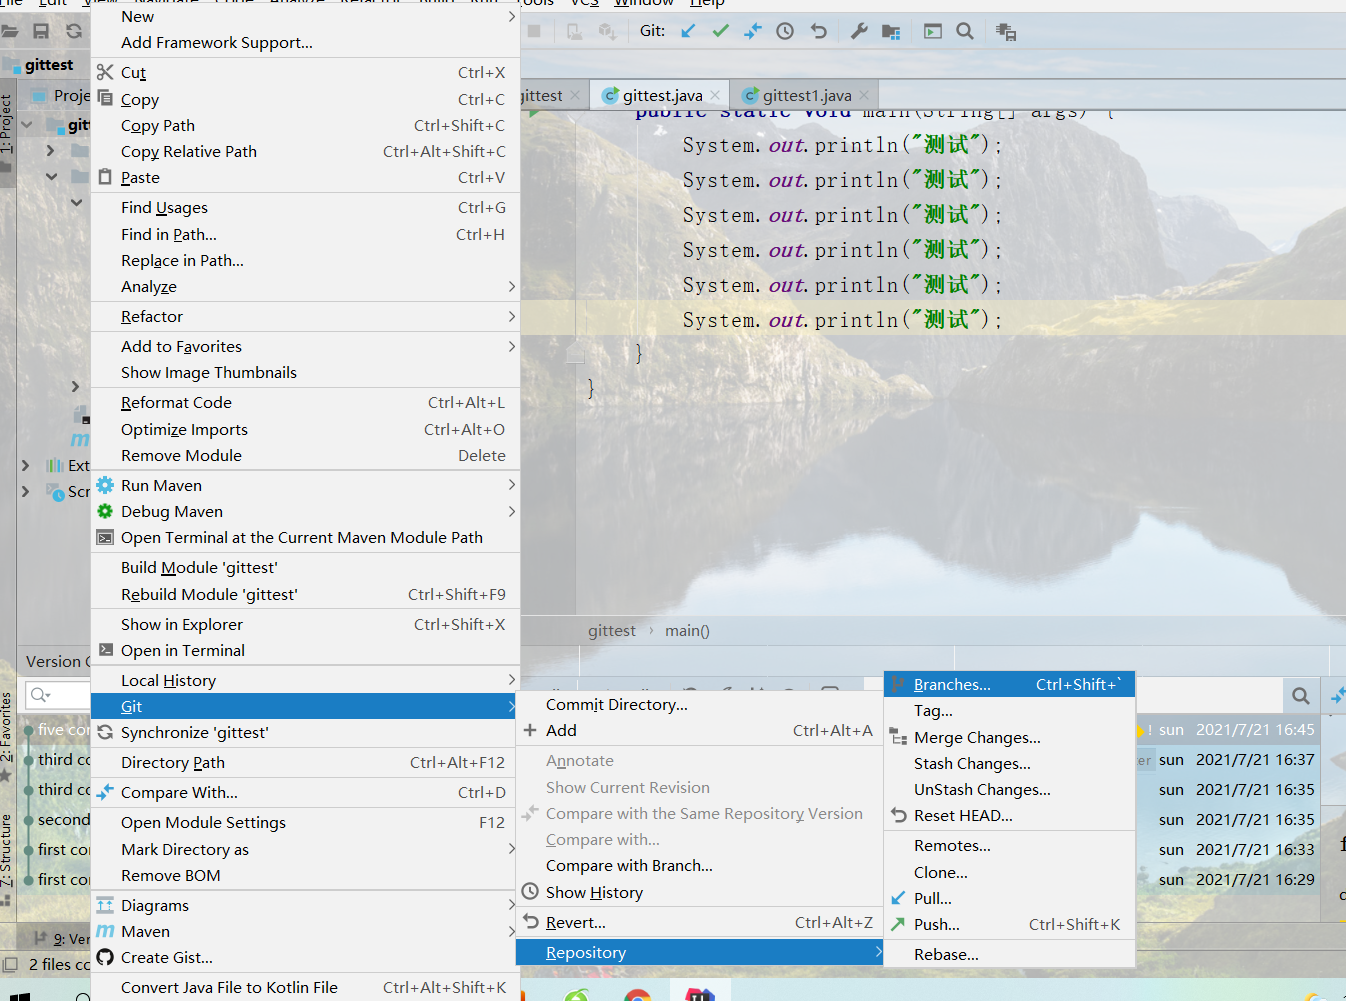Click the rightmost toolbar icon after the search magnifier
The image size is (1346, 1001).
tap(1006, 32)
